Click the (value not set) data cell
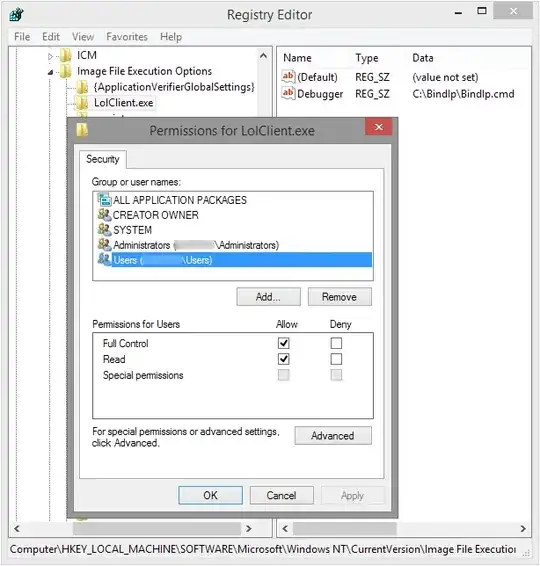 point(445,77)
